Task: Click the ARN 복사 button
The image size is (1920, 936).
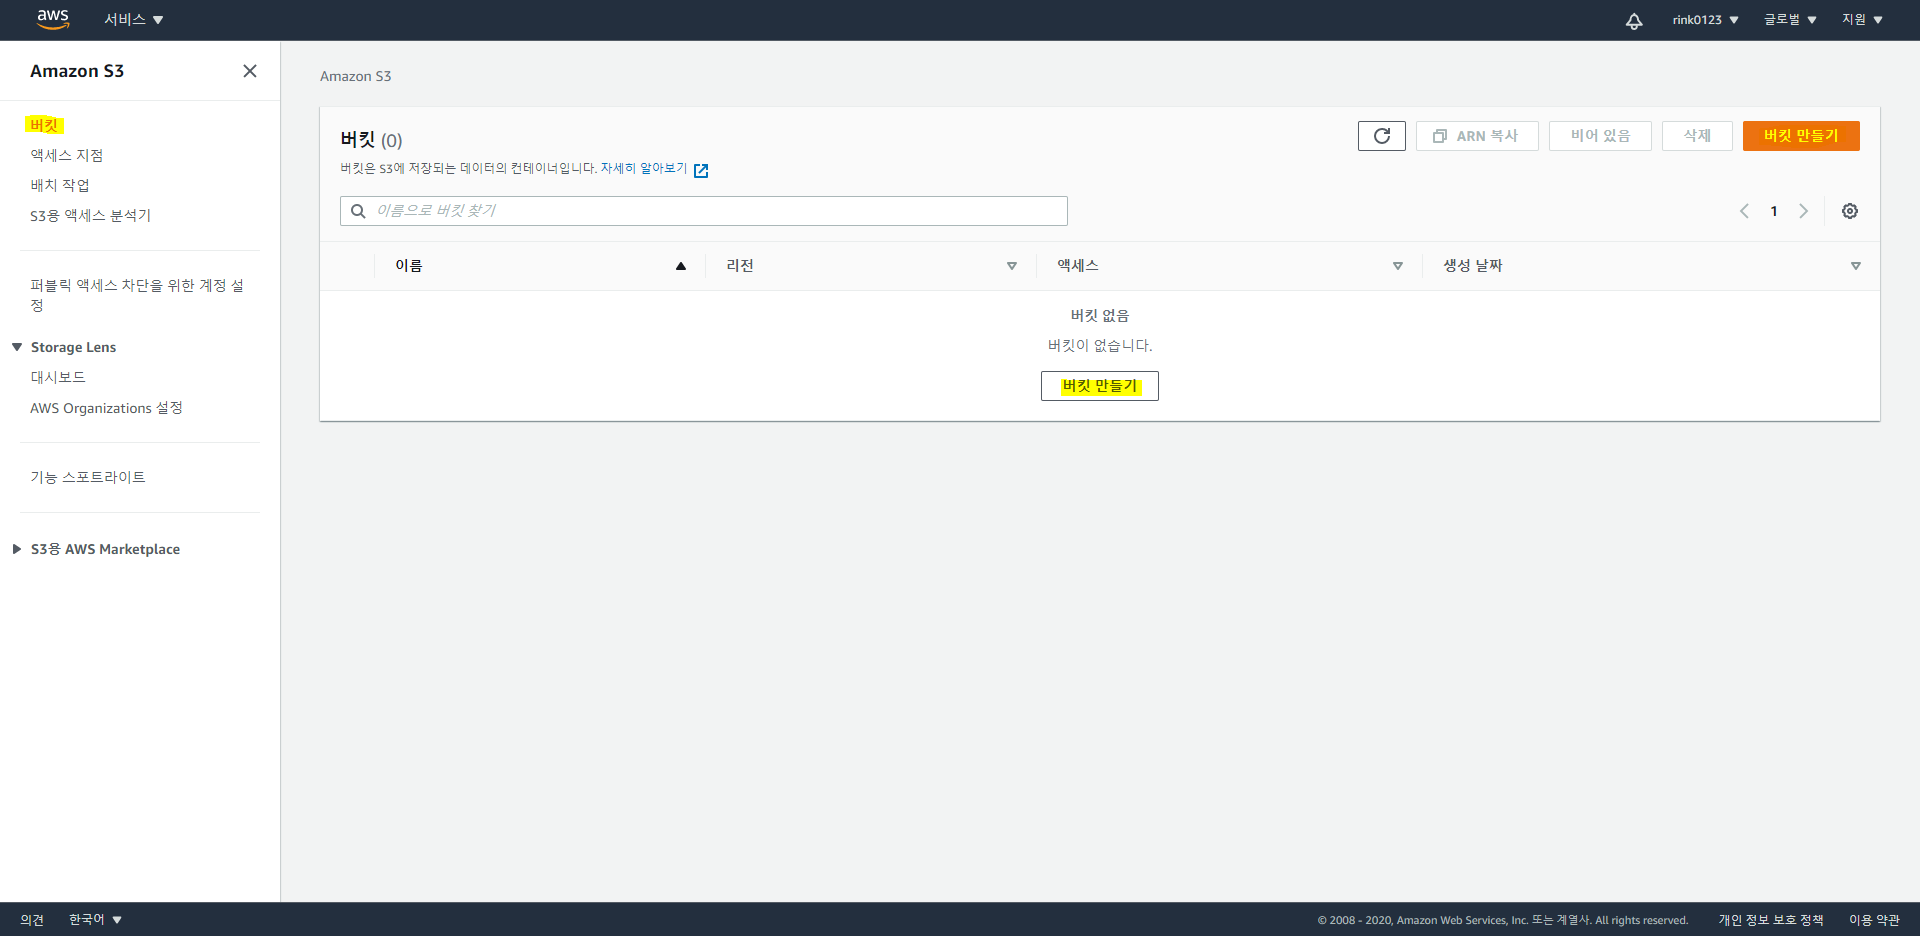Action: click(x=1477, y=136)
